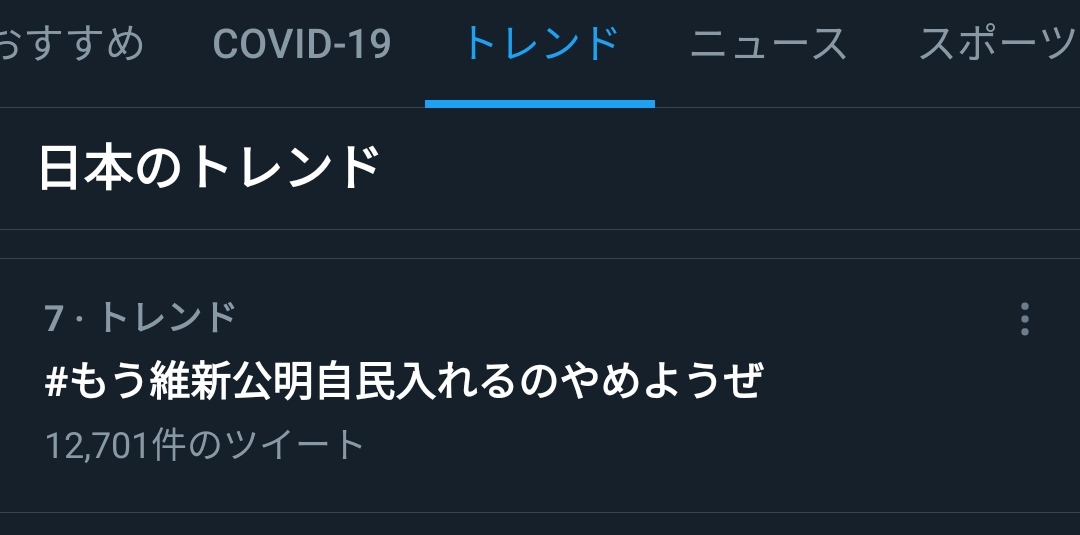This screenshot has width=1080, height=535.
Task: Click the word 日本 in the heading
Action: coord(85,167)
